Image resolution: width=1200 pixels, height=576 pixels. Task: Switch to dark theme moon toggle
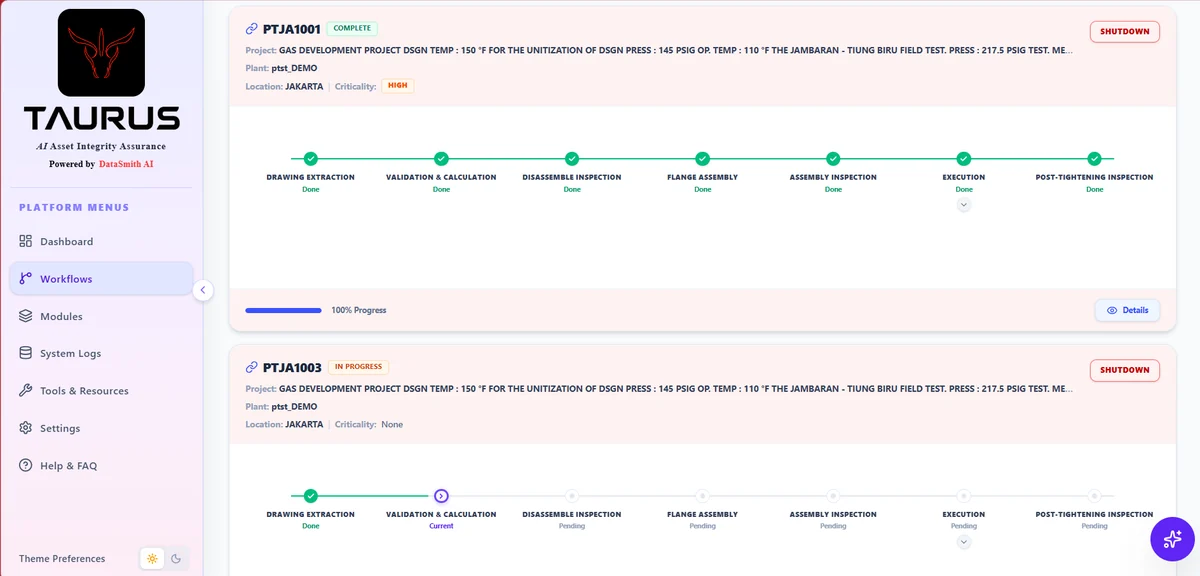(176, 559)
